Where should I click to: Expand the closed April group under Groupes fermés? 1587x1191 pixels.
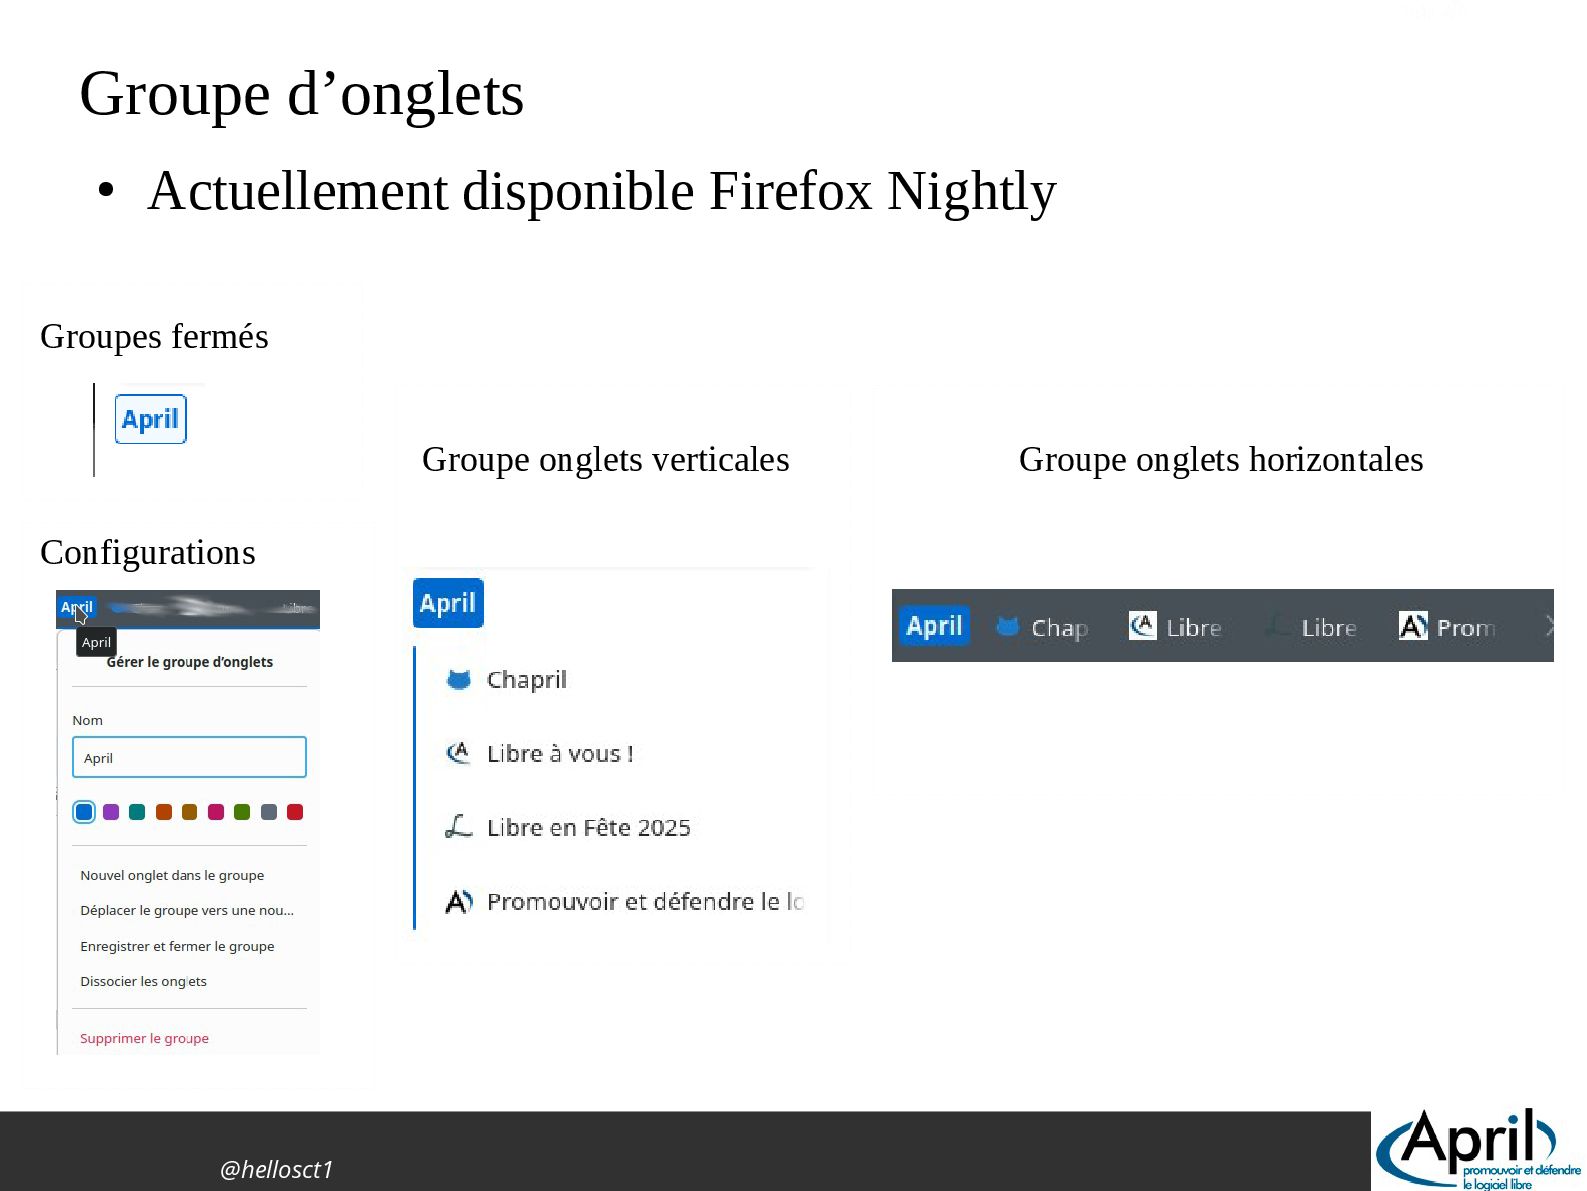pyautogui.click(x=151, y=419)
